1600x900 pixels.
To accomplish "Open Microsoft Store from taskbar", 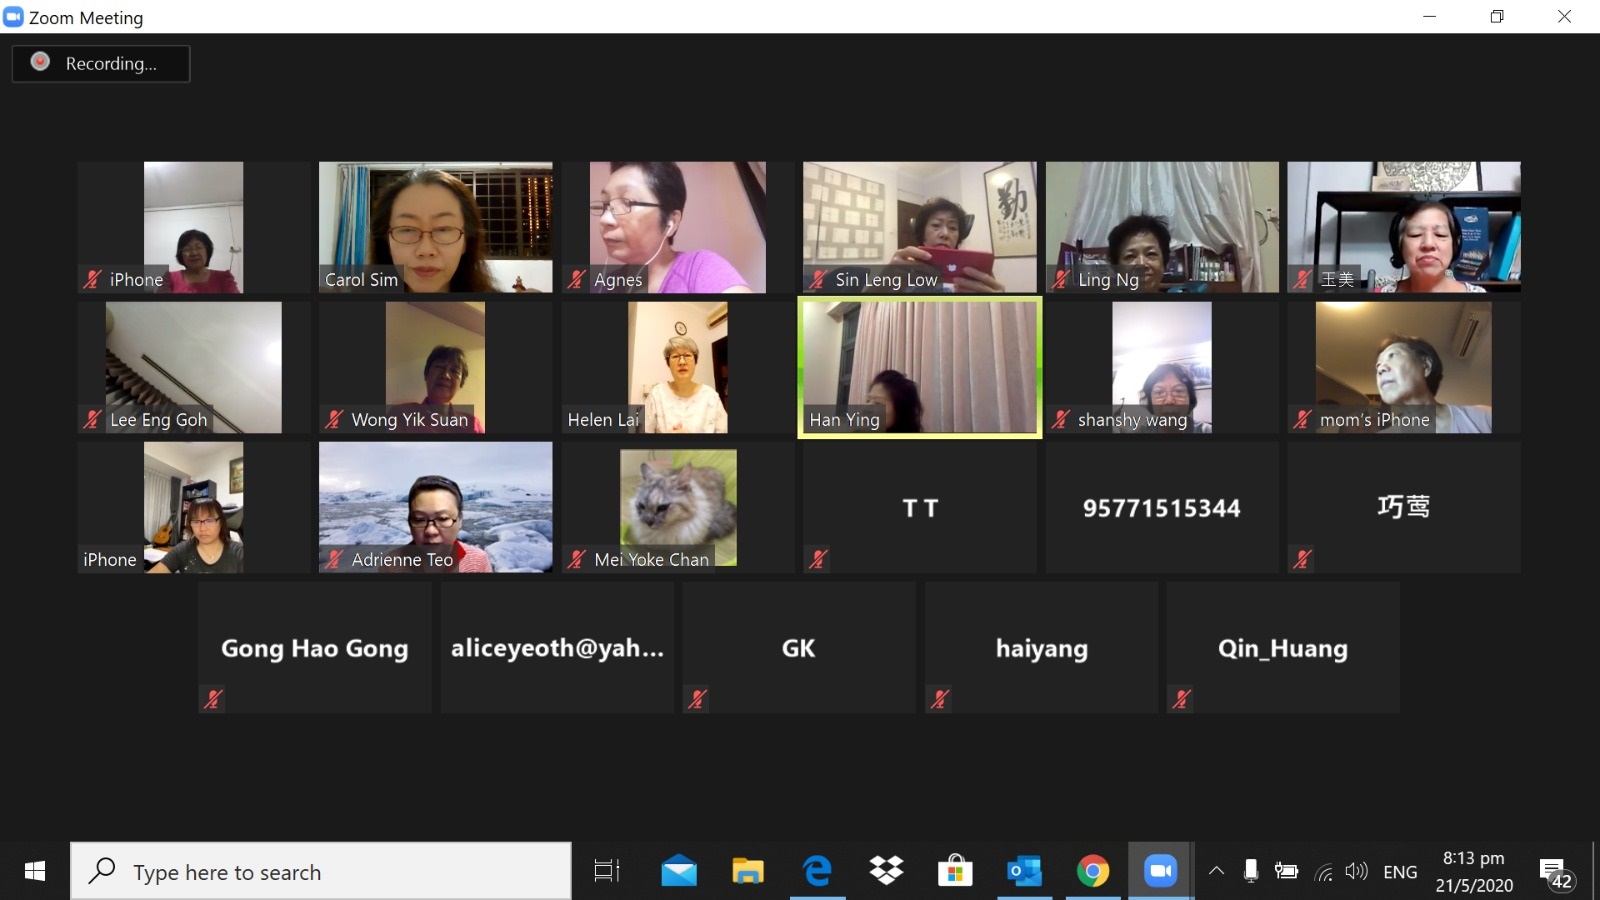I will click(955, 872).
